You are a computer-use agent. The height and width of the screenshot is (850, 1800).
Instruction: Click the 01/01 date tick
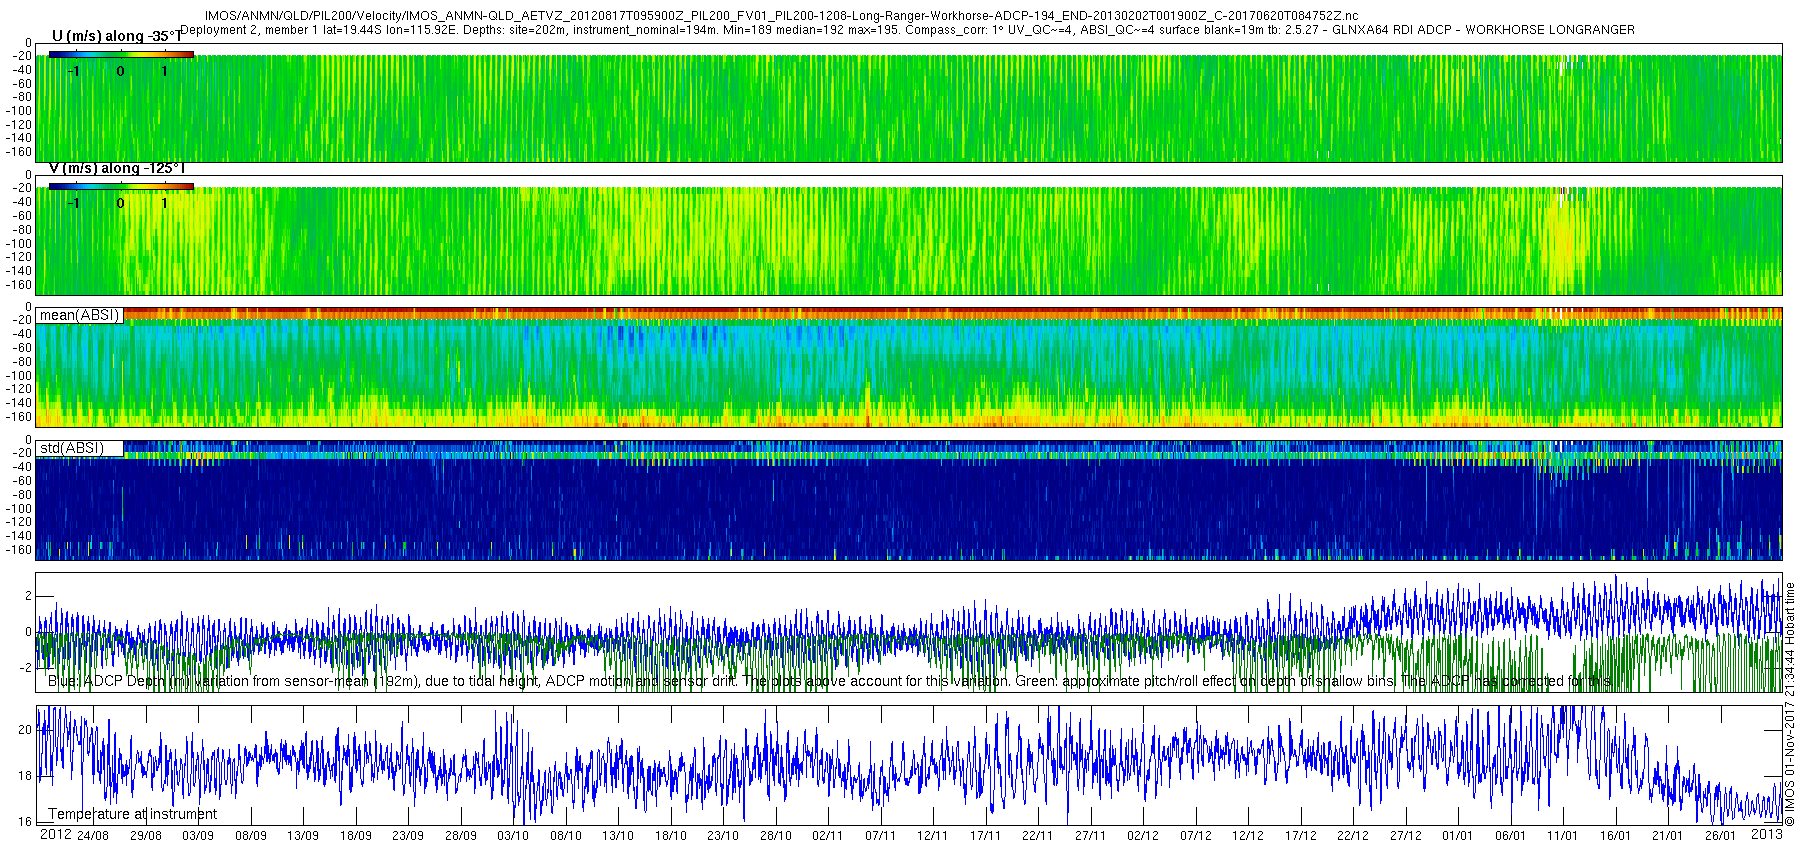pos(1458,836)
